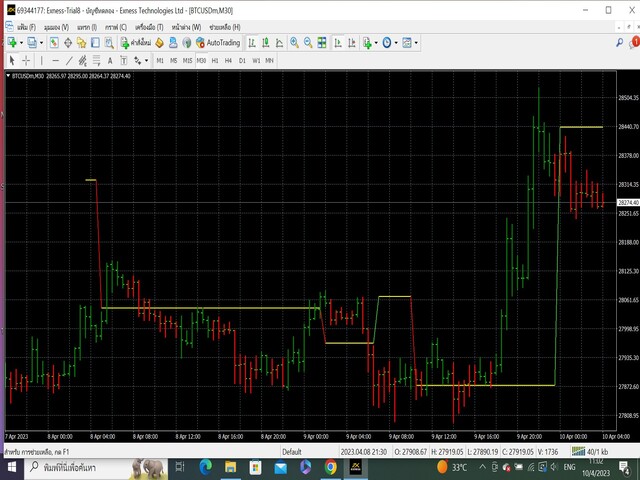This screenshot has height=480, width=640.
Task: Click the tile windows grid icon
Action: point(323,43)
